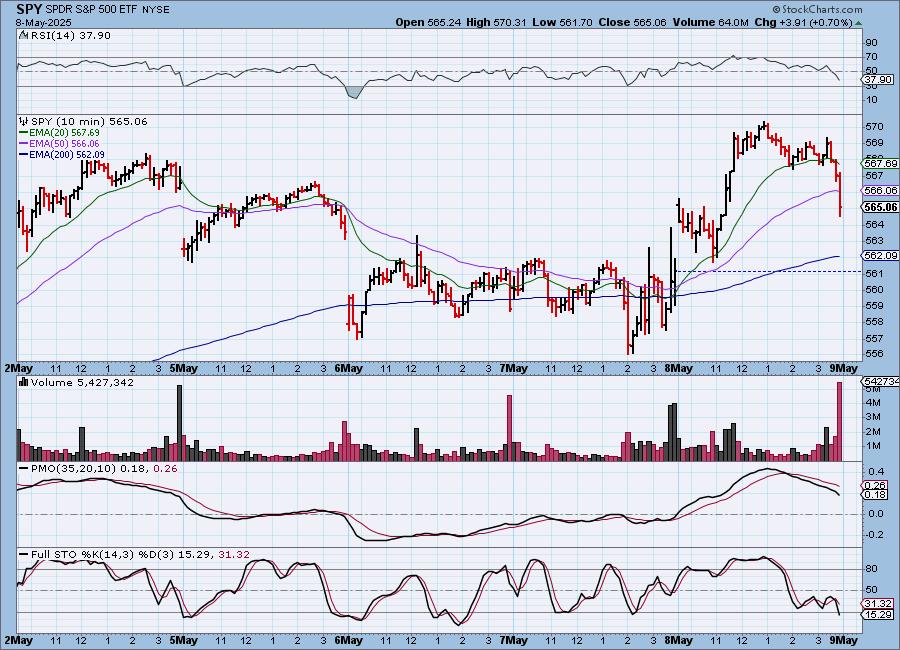Click the purple line swatch for EMA(50)
900x650 pixels.
(24, 144)
